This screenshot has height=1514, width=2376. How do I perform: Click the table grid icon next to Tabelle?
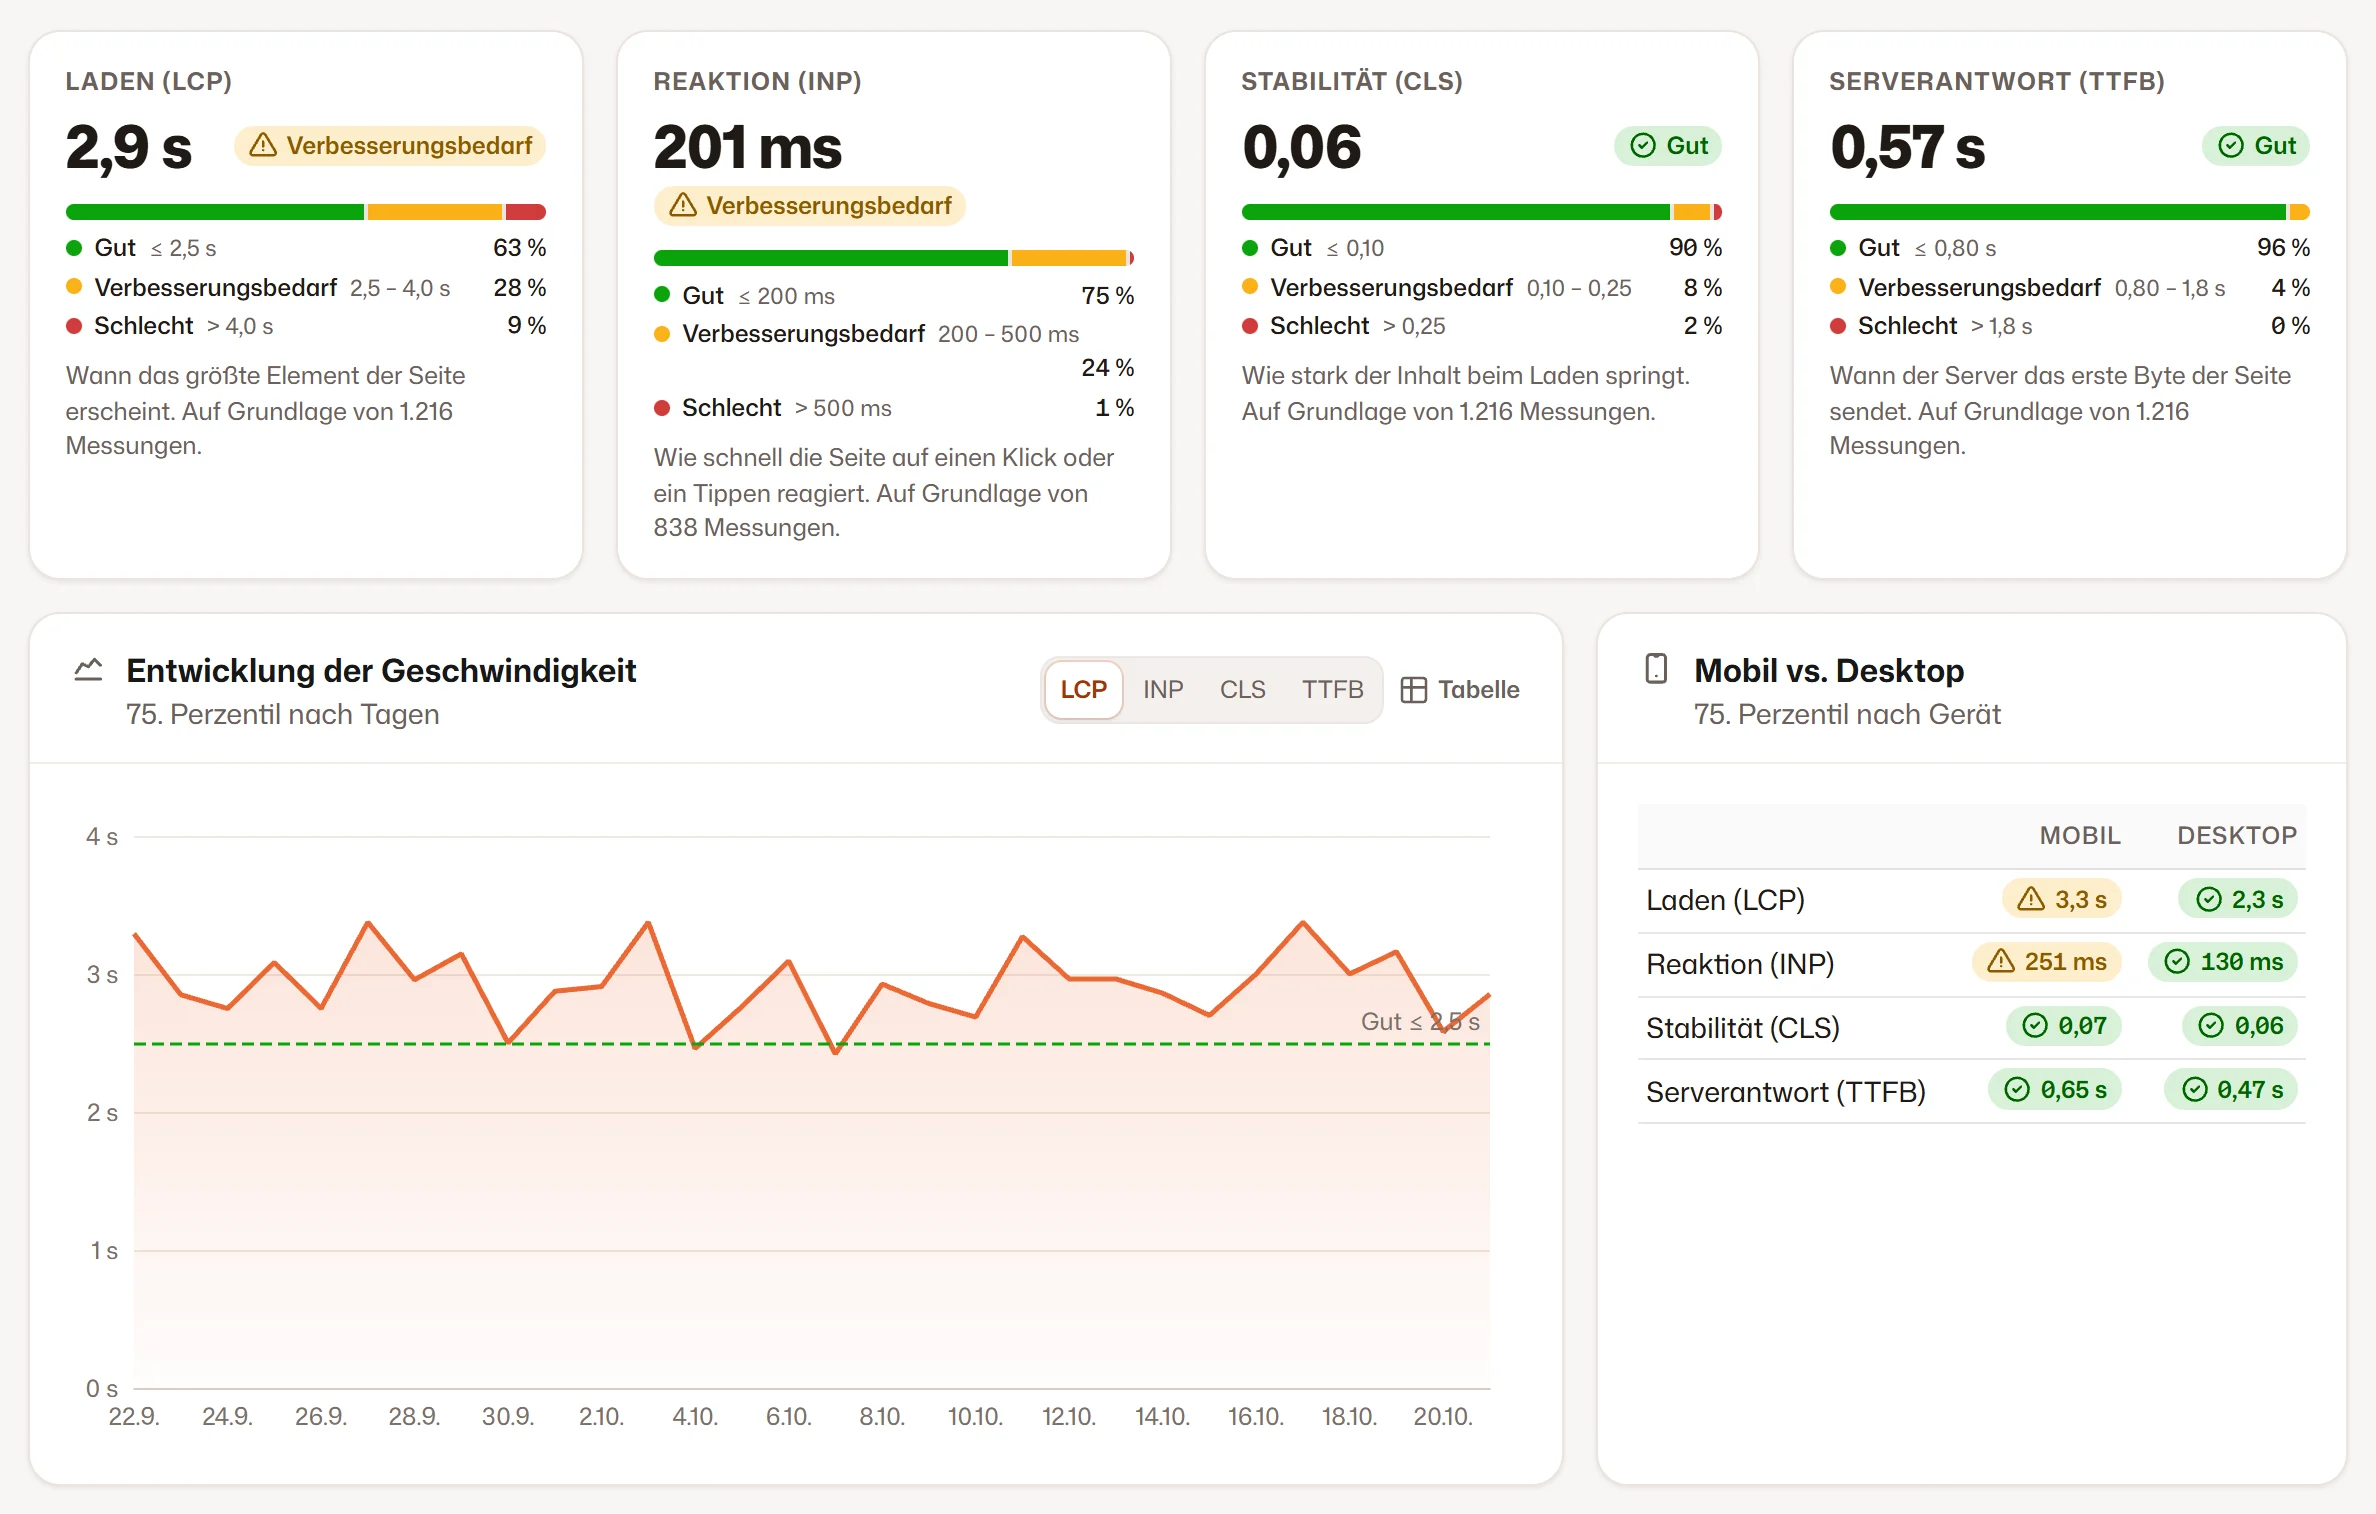pos(1413,690)
